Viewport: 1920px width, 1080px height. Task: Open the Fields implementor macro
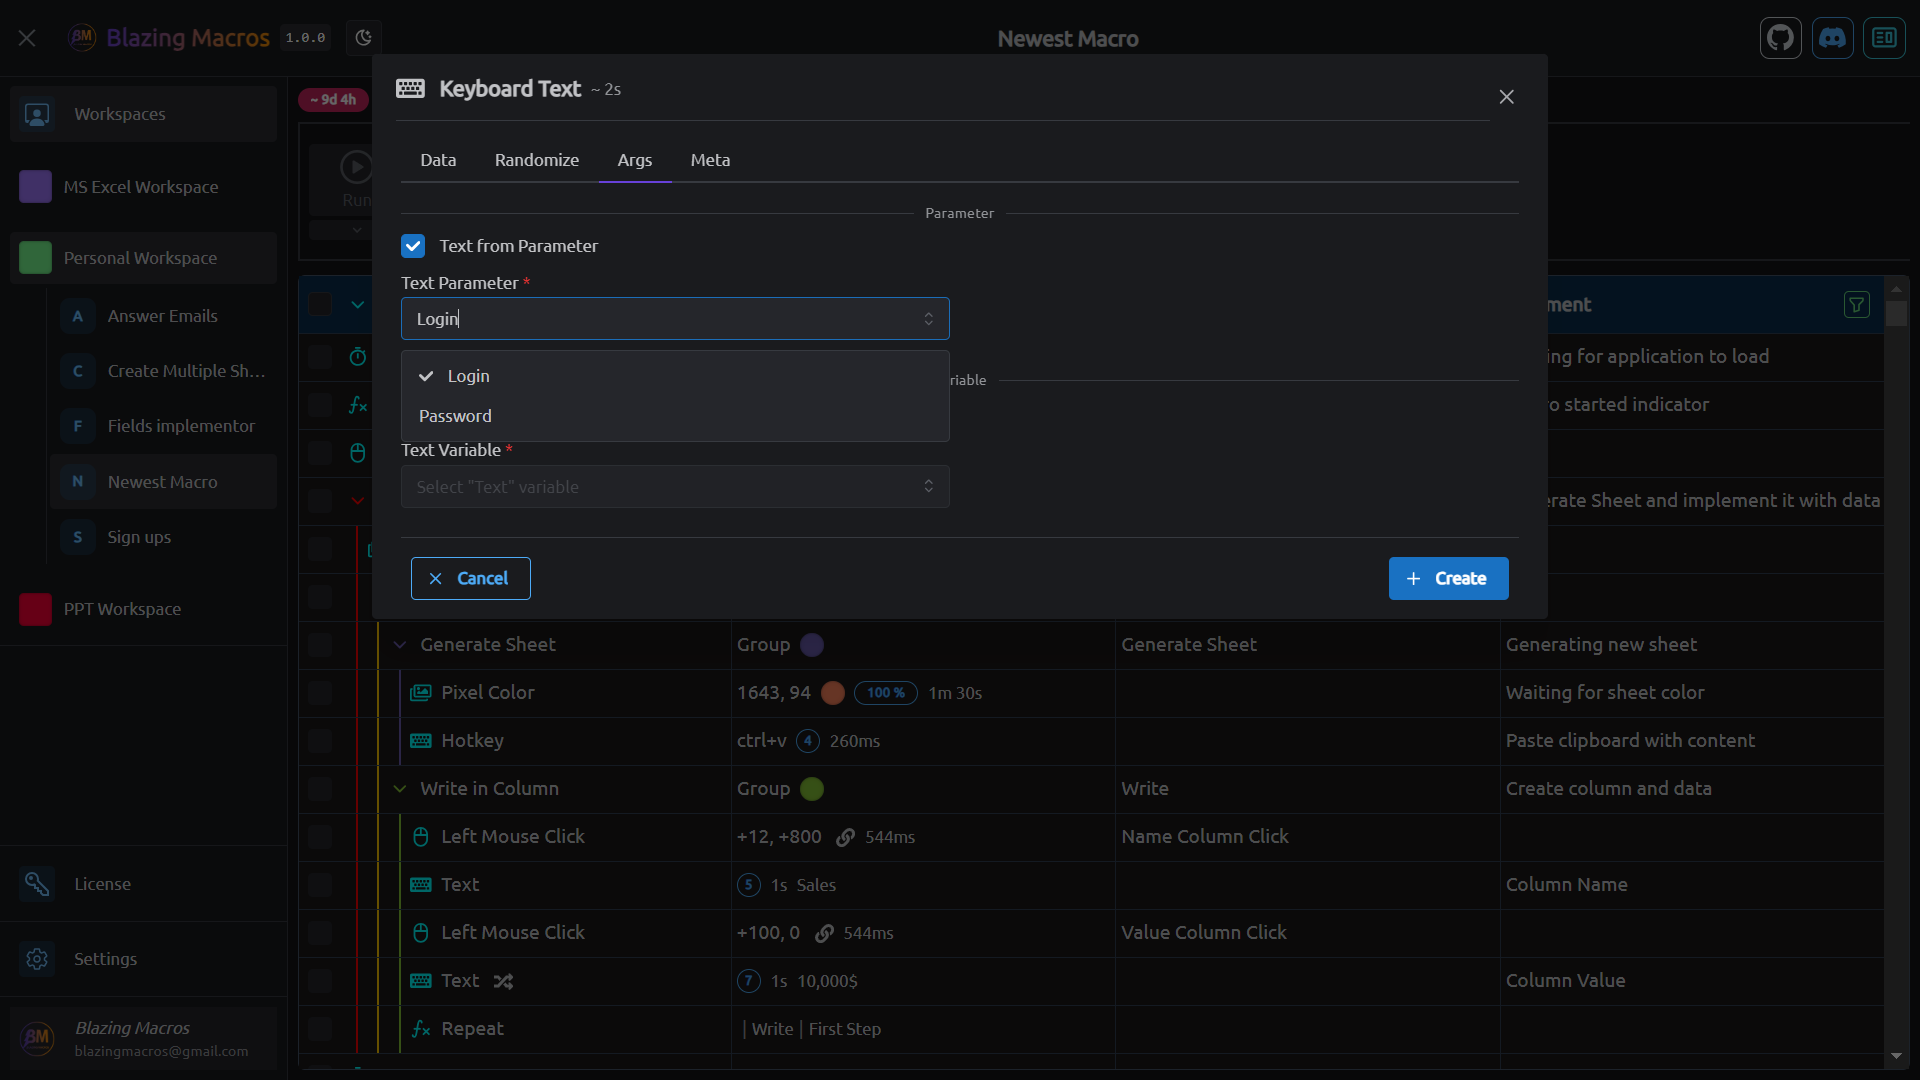pos(164,426)
